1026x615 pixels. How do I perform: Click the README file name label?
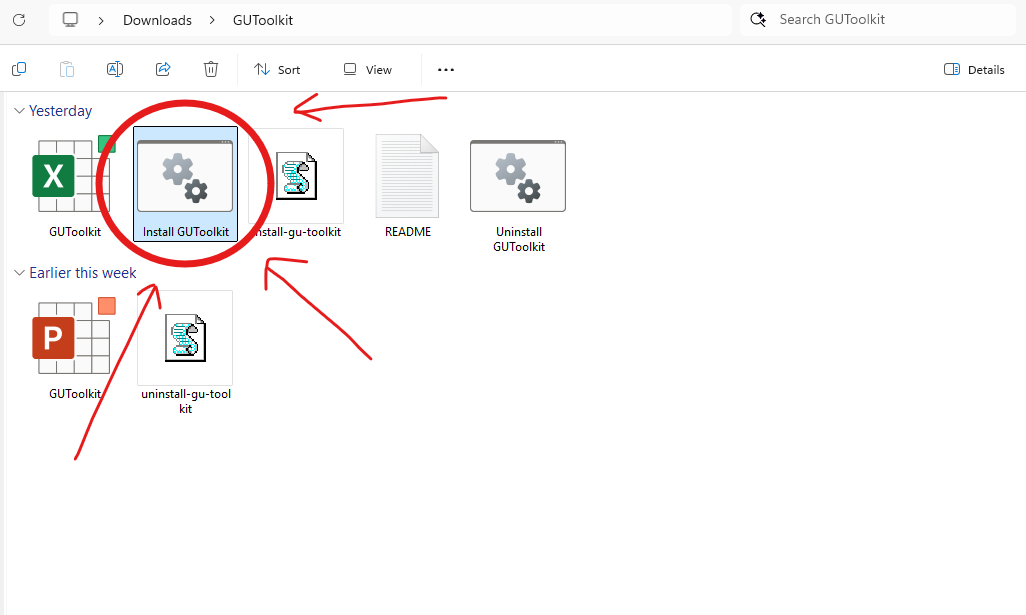(x=408, y=232)
